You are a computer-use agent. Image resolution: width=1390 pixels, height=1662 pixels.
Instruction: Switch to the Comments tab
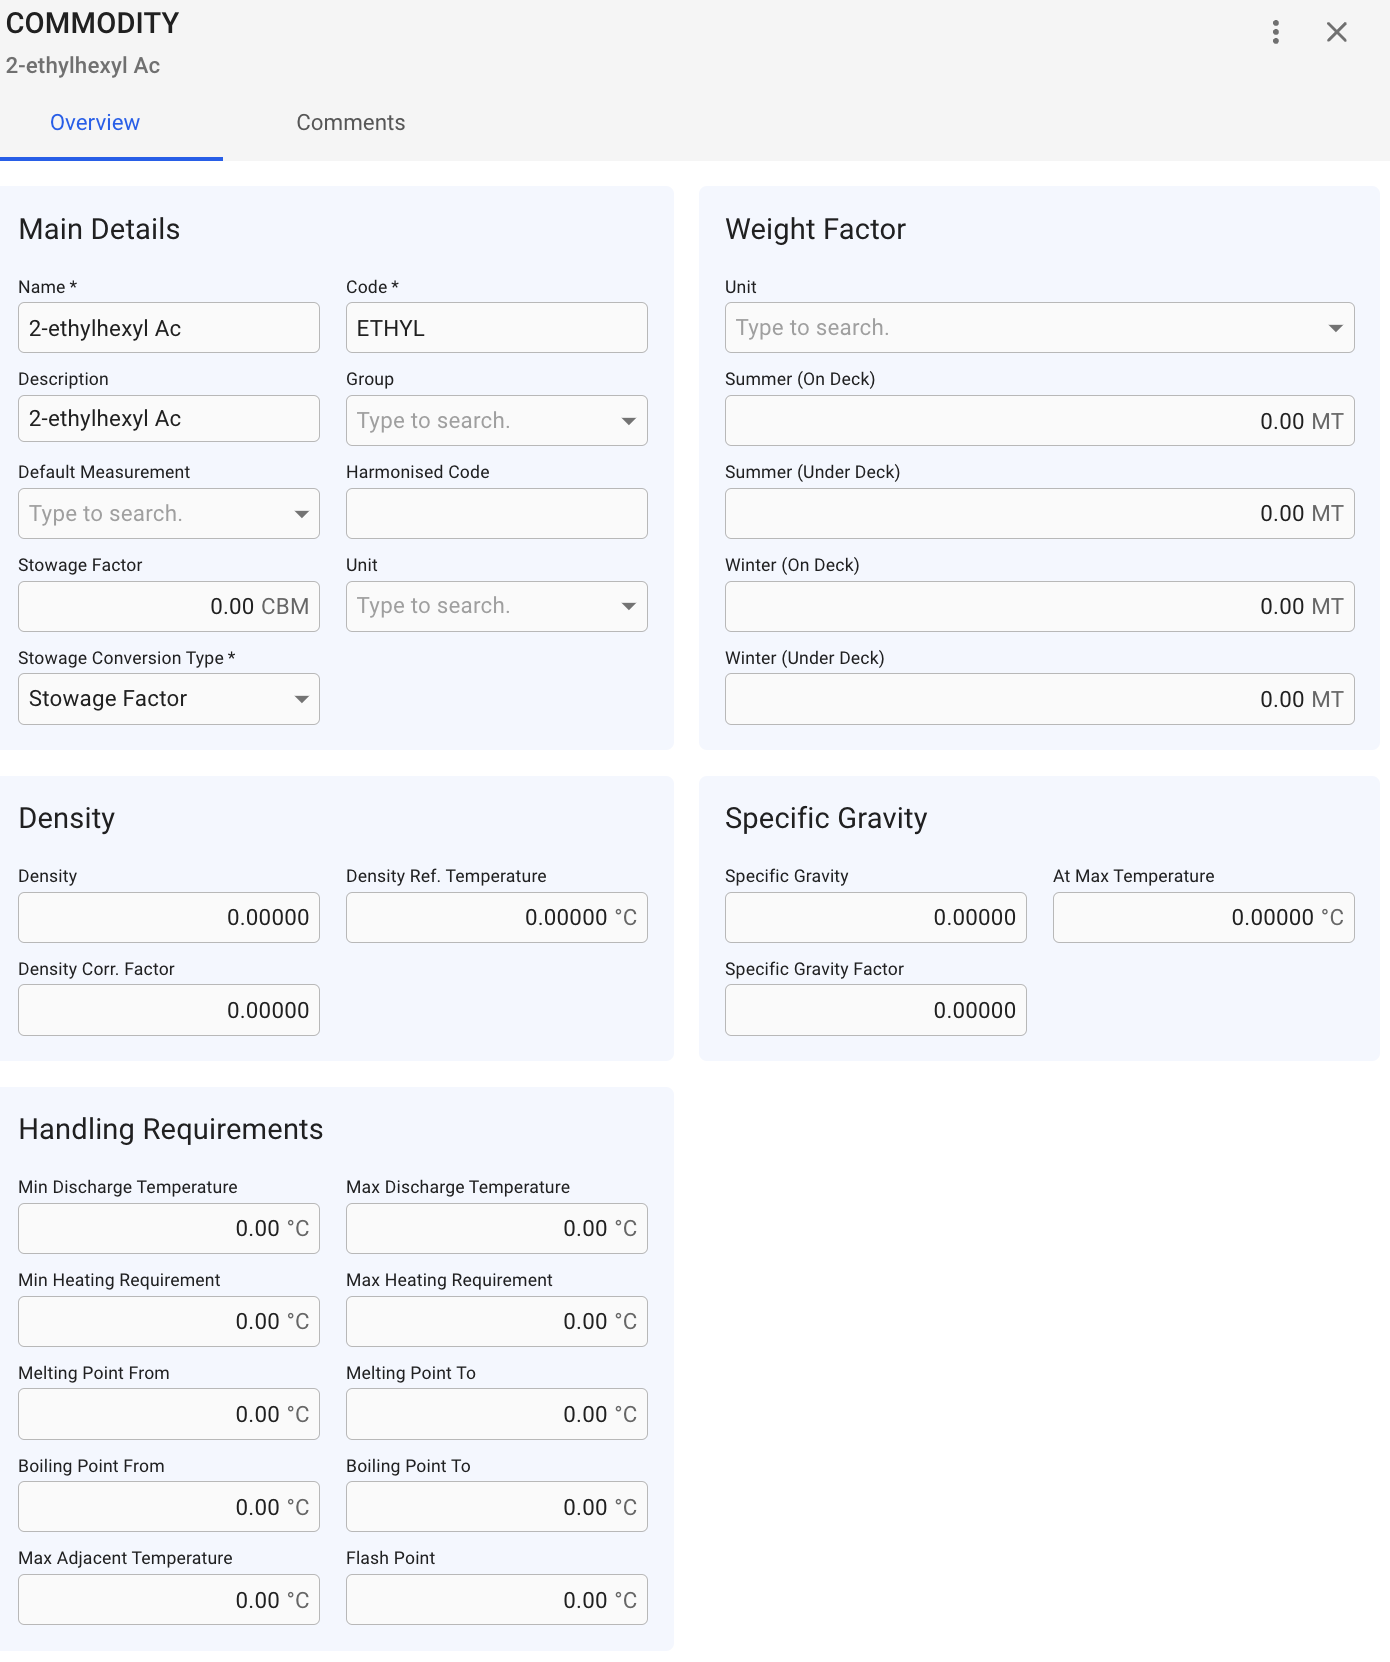350,123
